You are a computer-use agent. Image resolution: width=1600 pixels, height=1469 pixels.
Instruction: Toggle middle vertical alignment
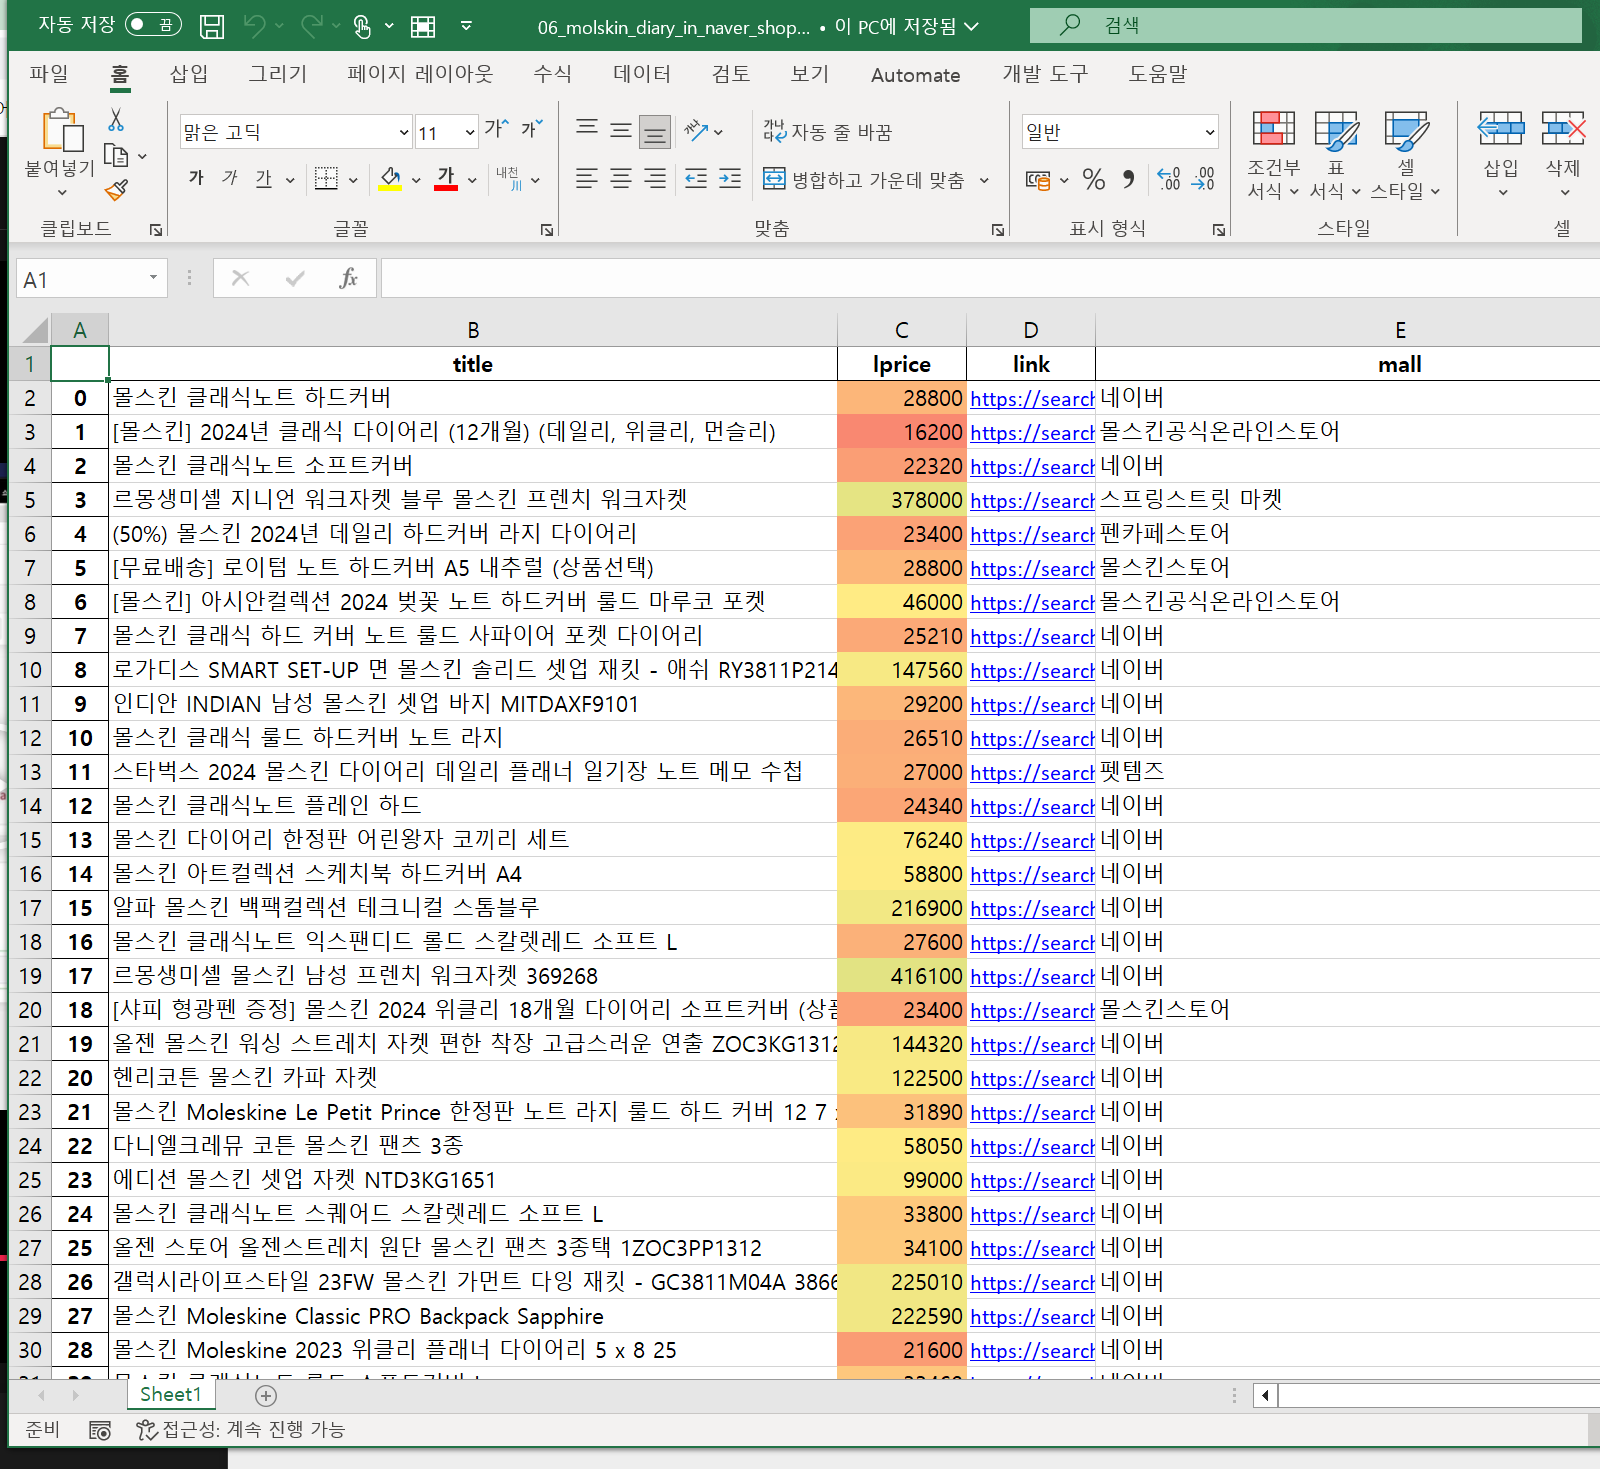[x=621, y=130]
